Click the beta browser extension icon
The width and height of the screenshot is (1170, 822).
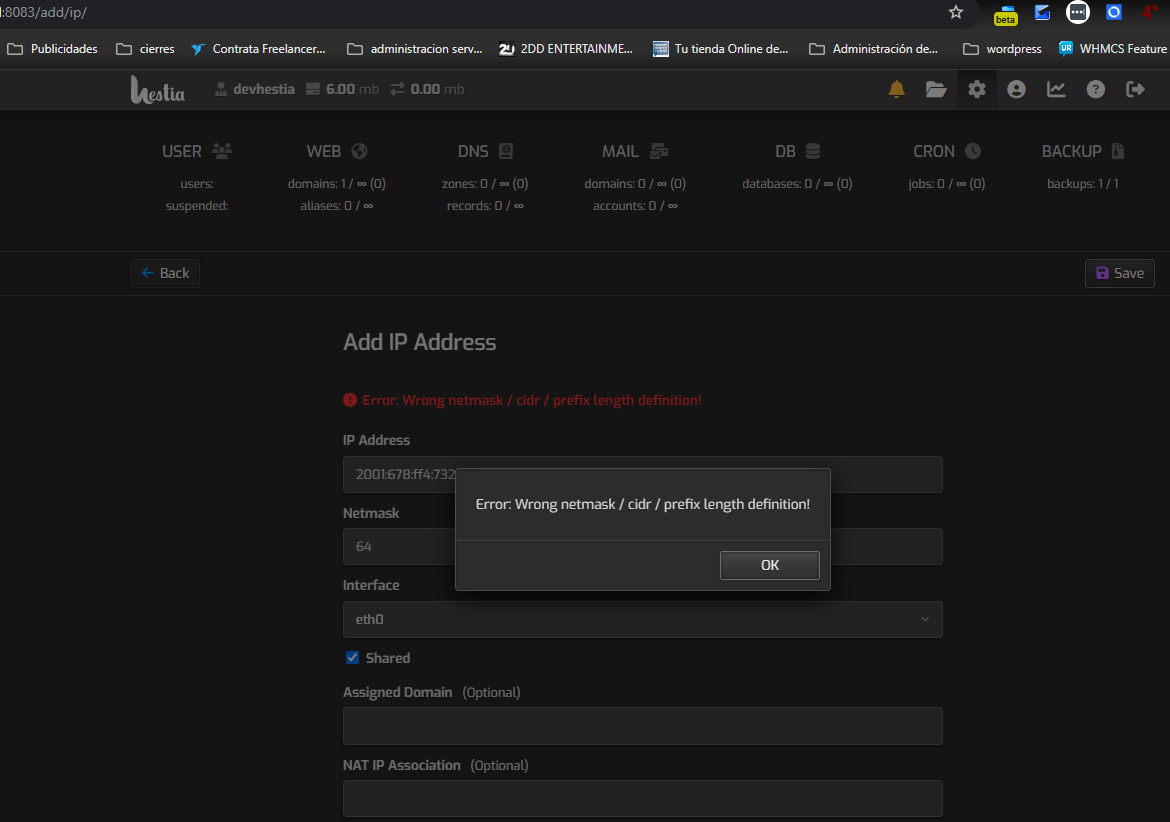pyautogui.click(x=1005, y=15)
